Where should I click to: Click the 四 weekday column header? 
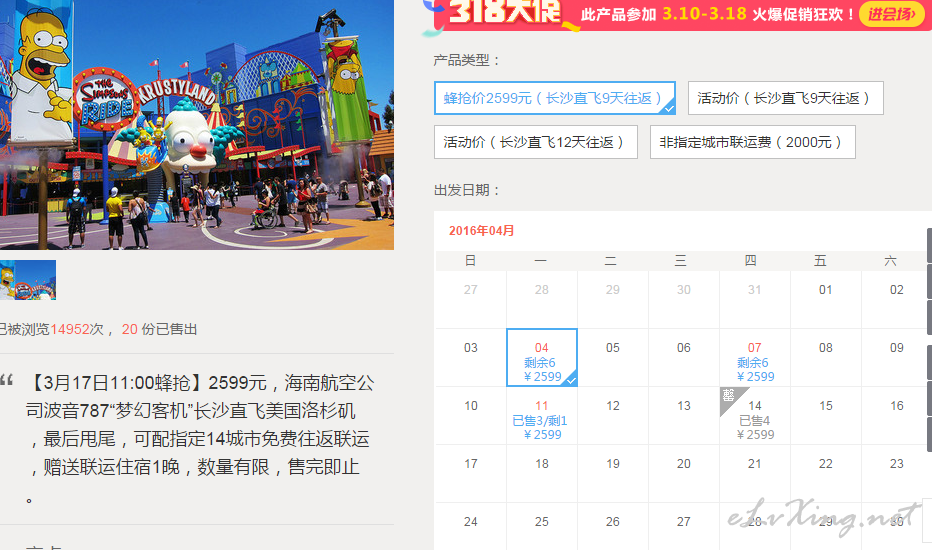coord(750,260)
